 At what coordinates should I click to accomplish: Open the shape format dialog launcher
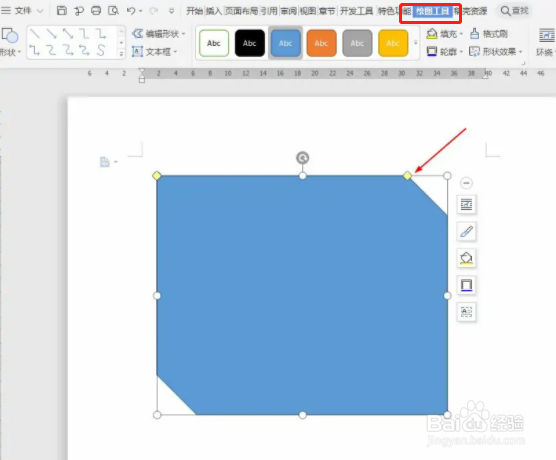523,64
